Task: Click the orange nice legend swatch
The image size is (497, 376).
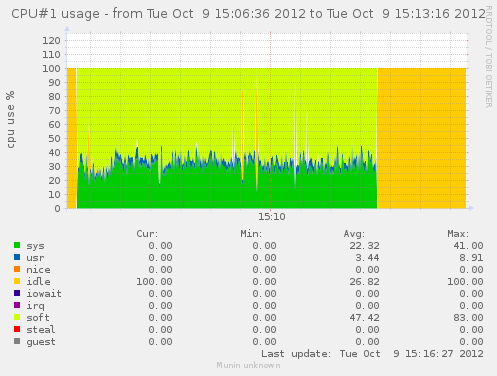Action: 17,269
